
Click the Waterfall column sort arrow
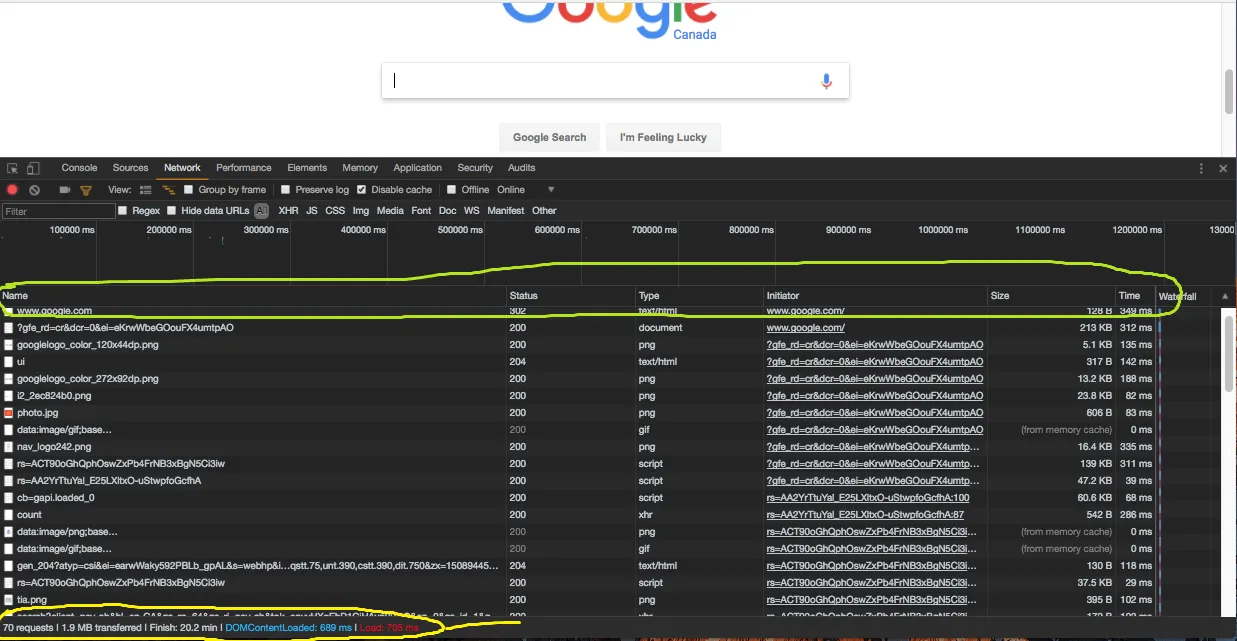[1225, 296]
